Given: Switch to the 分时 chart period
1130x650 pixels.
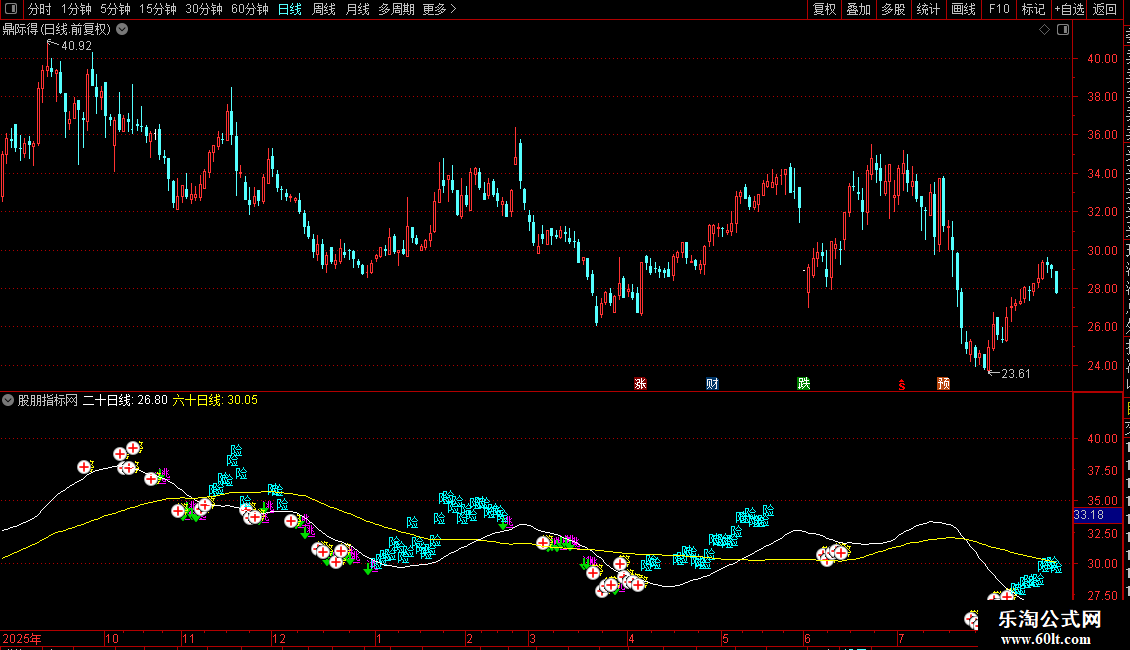Looking at the screenshot, I should [40, 9].
